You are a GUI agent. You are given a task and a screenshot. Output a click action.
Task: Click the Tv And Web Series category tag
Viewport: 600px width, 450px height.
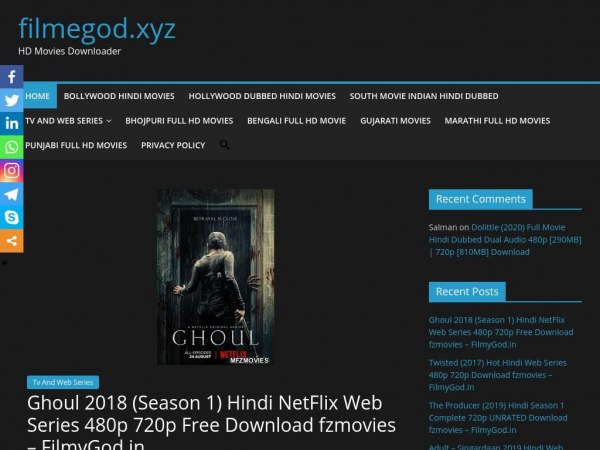[x=63, y=382]
